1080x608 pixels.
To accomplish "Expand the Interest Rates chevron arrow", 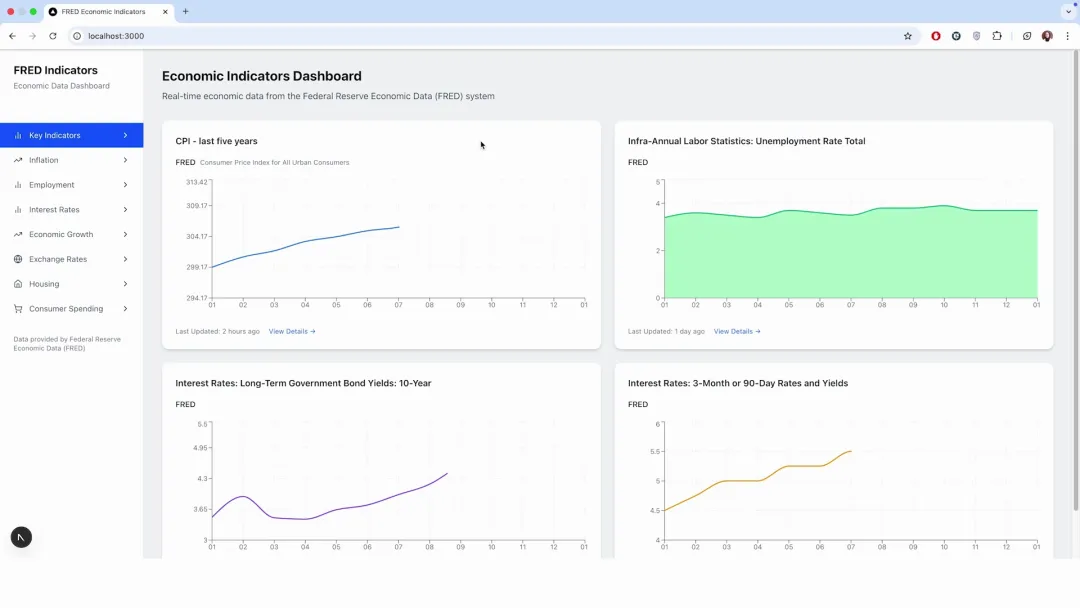I will click(125, 210).
